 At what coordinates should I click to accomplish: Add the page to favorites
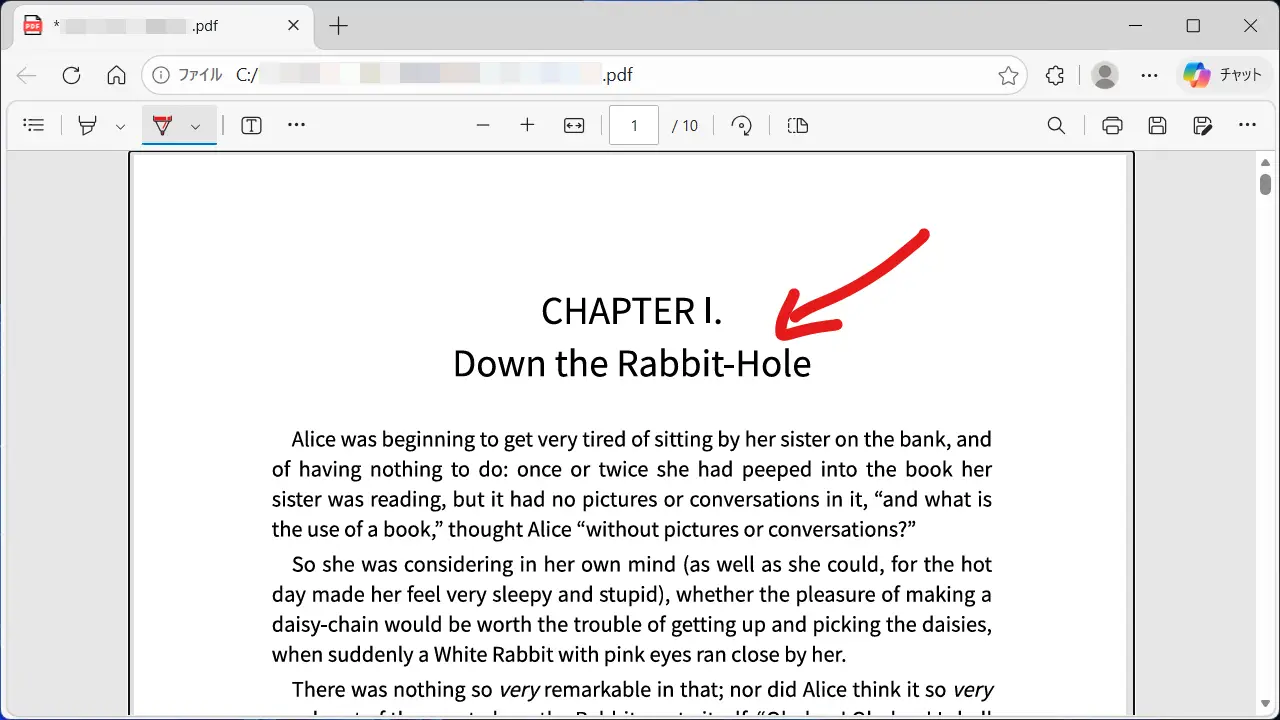click(1008, 75)
